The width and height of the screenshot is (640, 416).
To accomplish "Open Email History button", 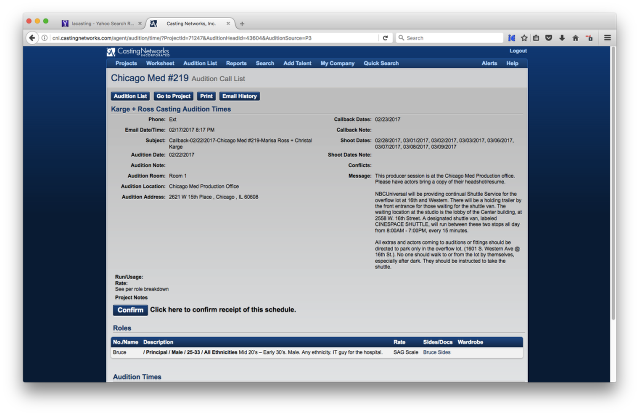I will click(240, 96).
